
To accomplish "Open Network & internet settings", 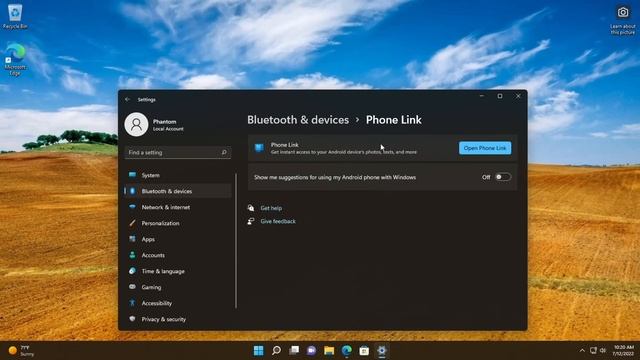I will coord(178,207).
